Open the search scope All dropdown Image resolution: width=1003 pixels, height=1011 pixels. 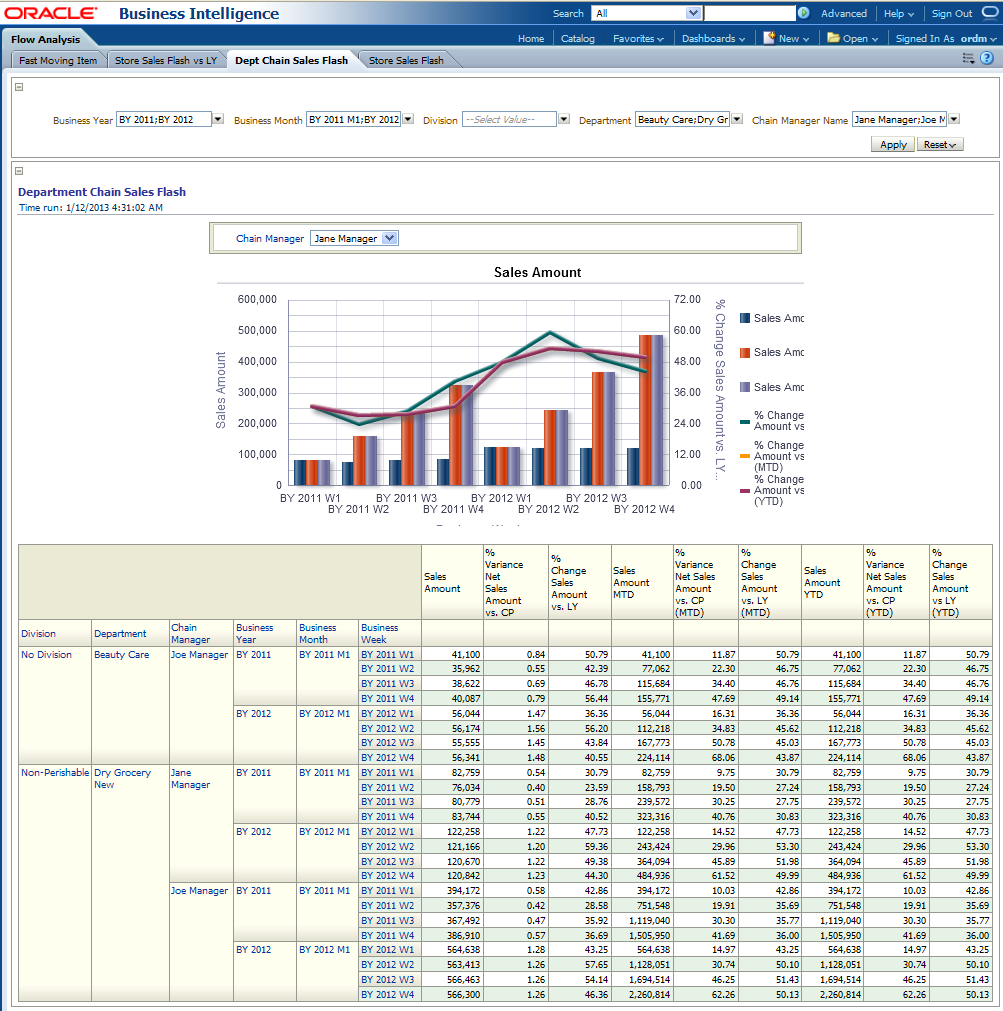(693, 13)
